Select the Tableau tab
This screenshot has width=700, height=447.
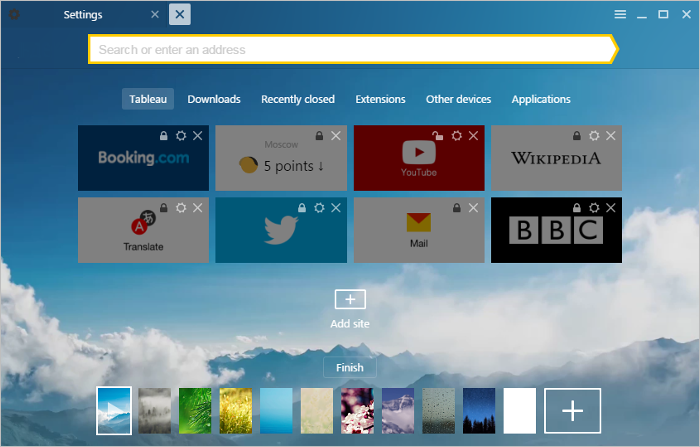point(148,99)
